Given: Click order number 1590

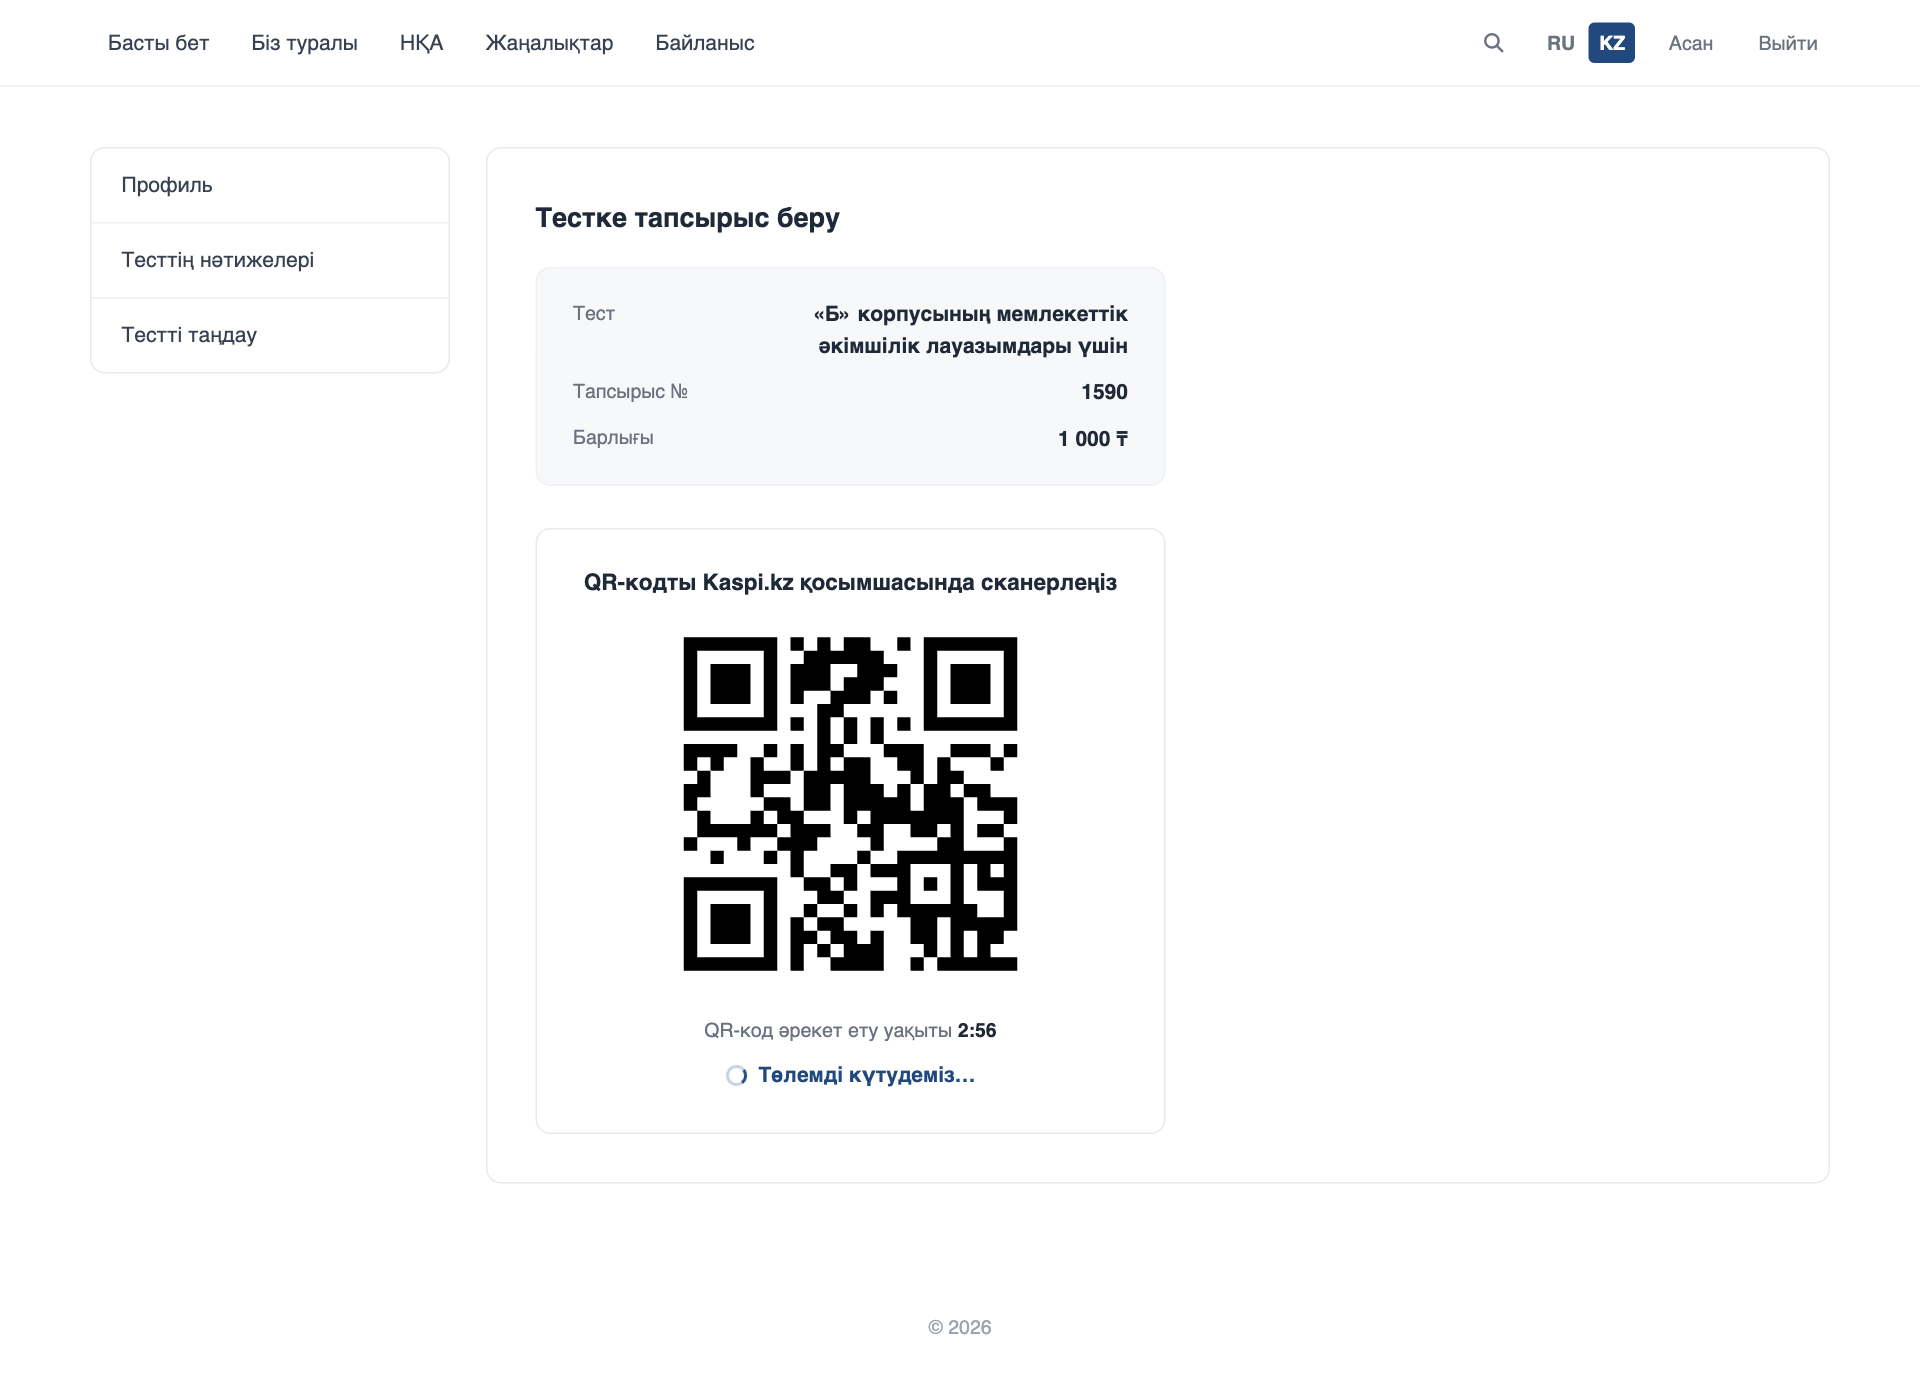Looking at the screenshot, I should point(1104,392).
